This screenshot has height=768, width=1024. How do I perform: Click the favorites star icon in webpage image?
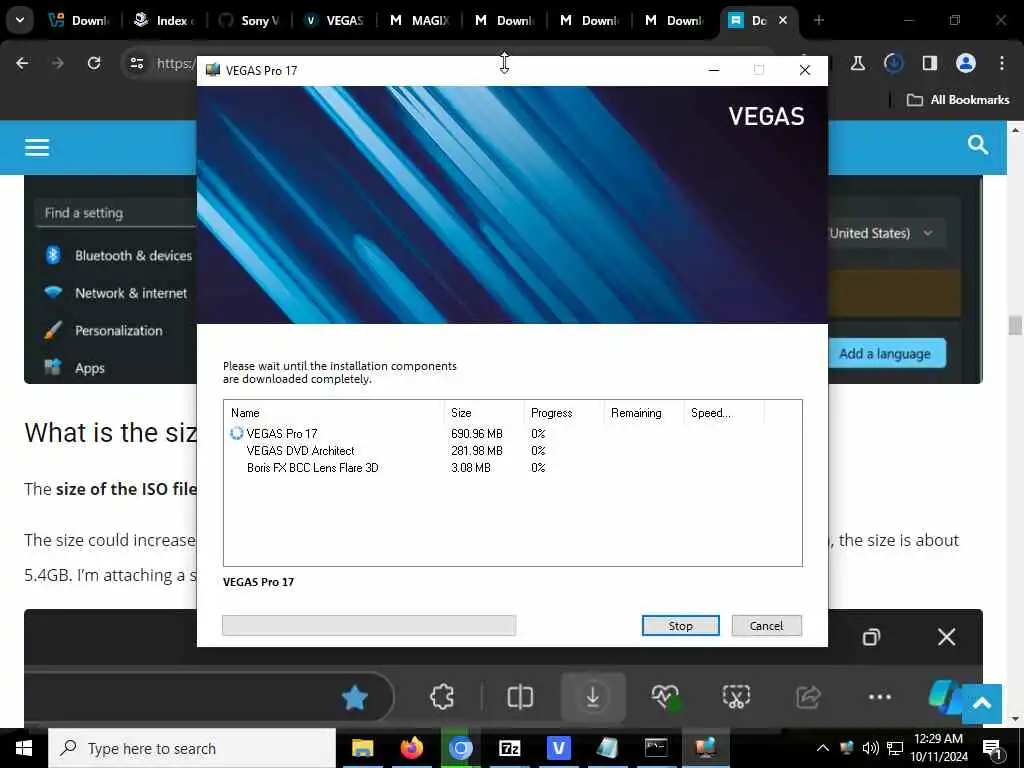[355, 697]
